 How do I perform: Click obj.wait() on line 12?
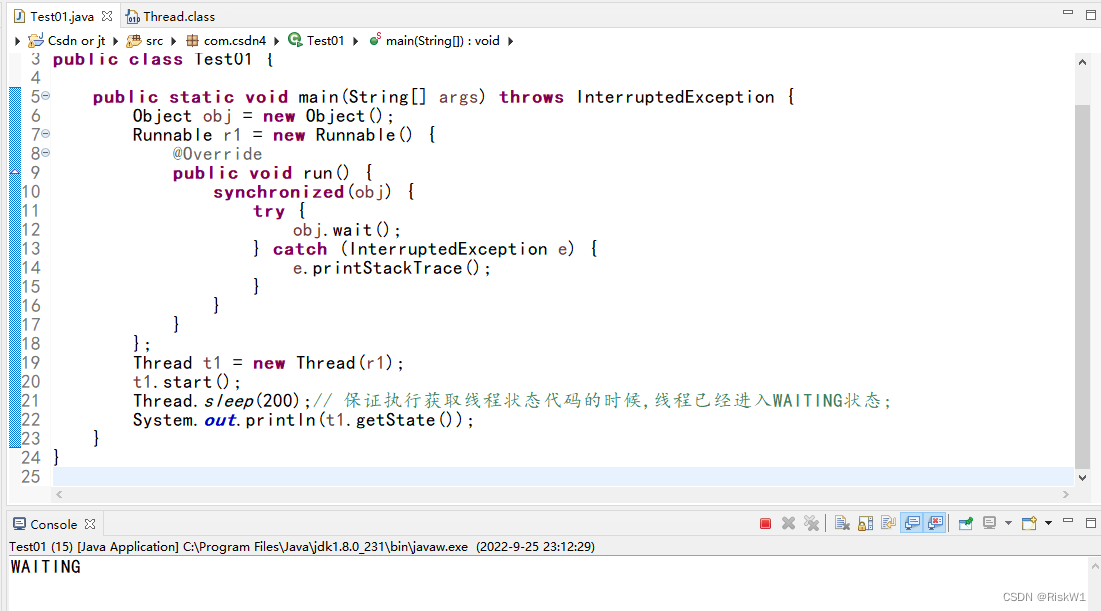[x=347, y=230]
